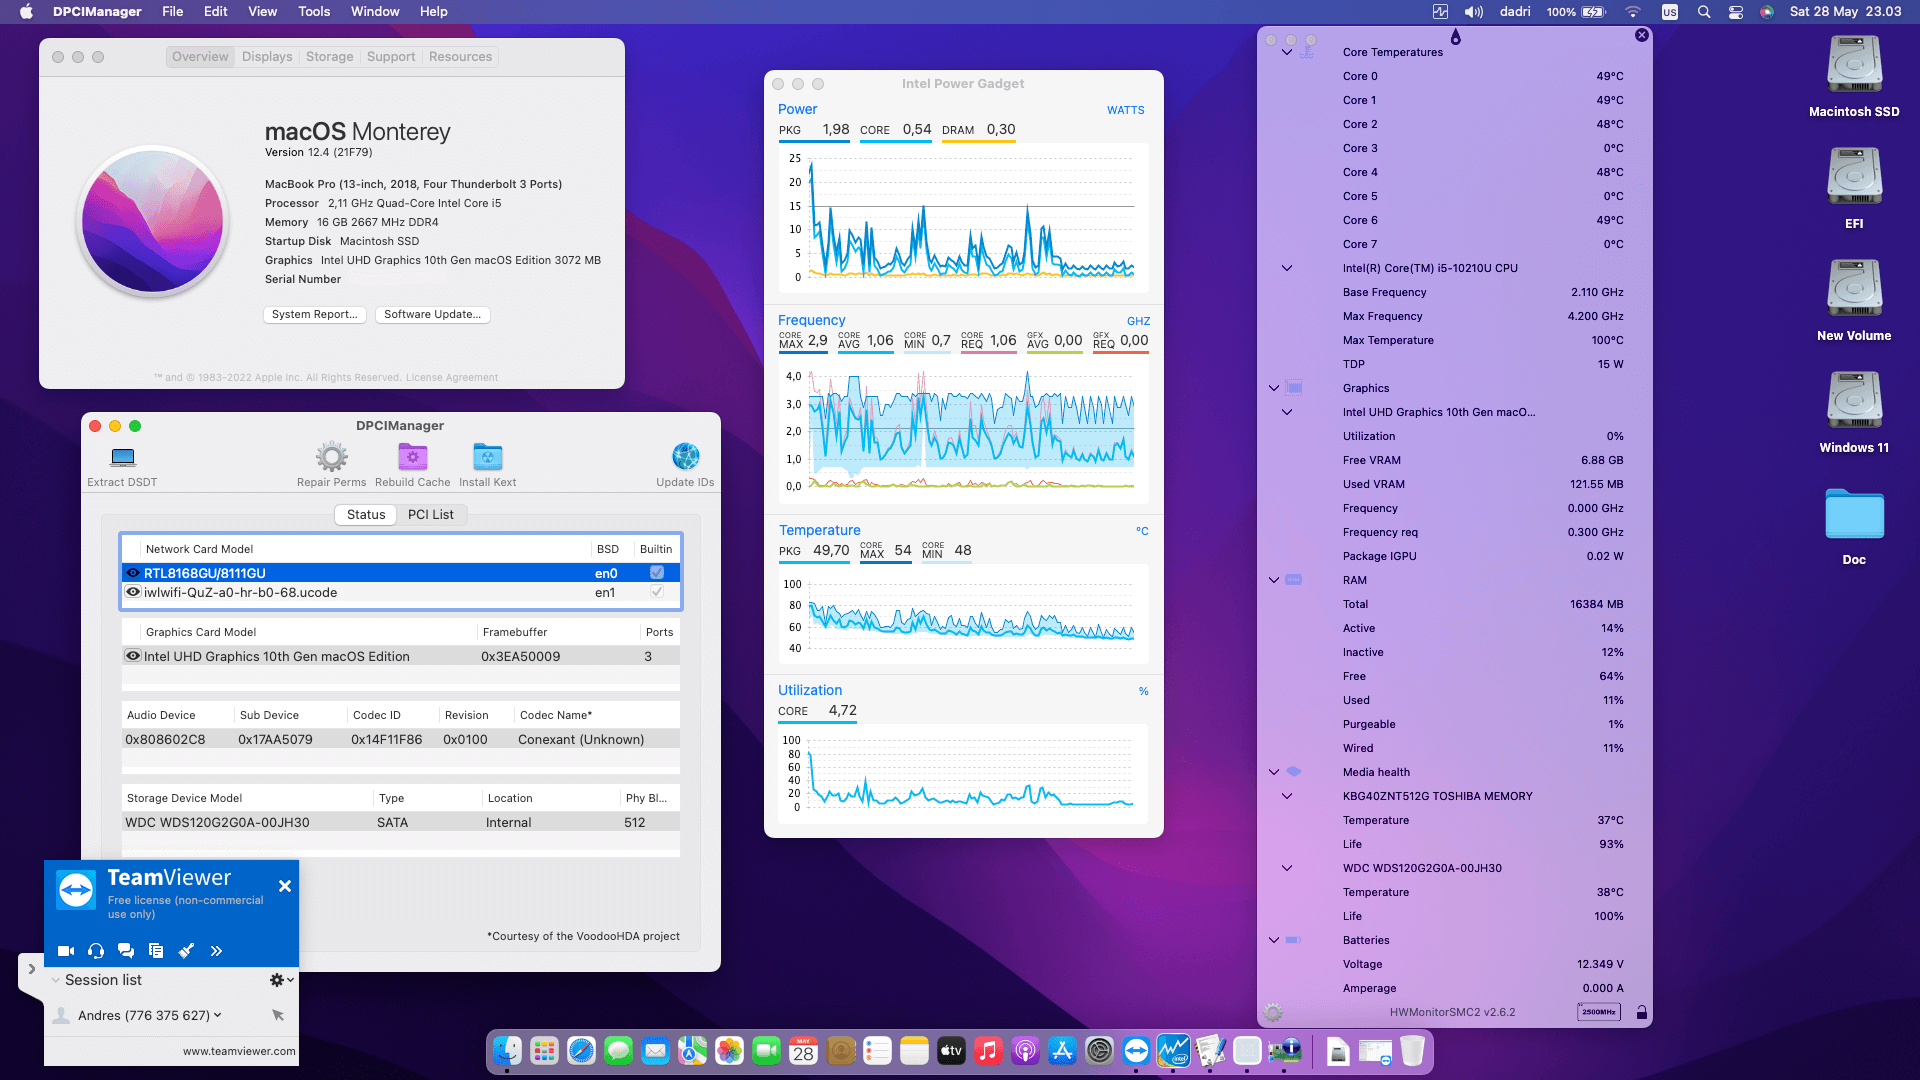The width and height of the screenshot is (1920, 1080).
Task: Collapse the Batteries group
Action: [1274, 940]
